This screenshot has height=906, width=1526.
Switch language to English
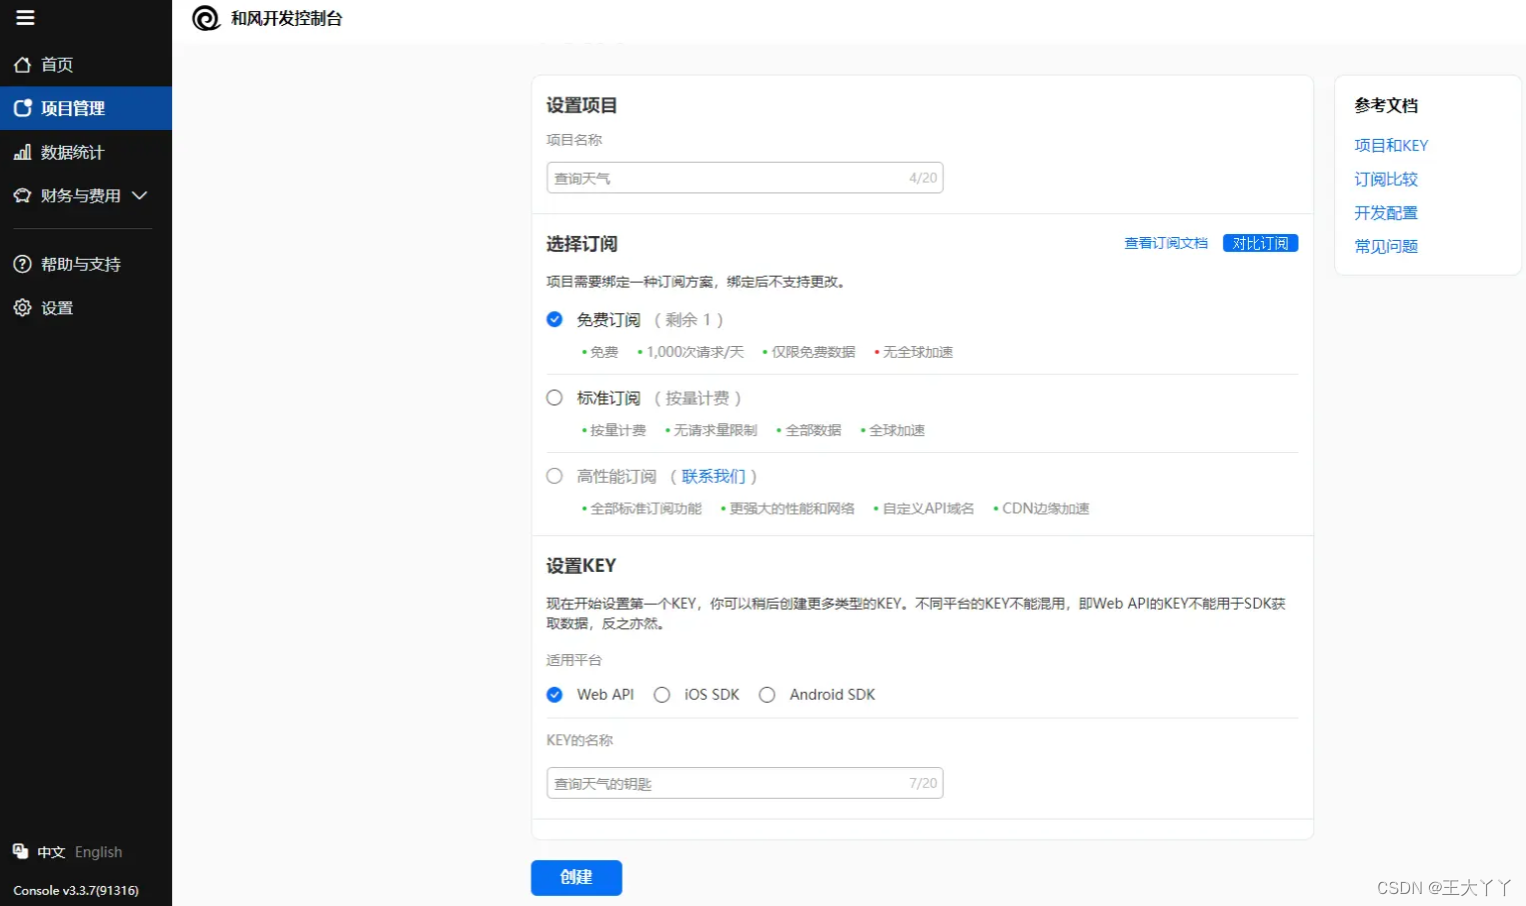[x=98, y=852]
